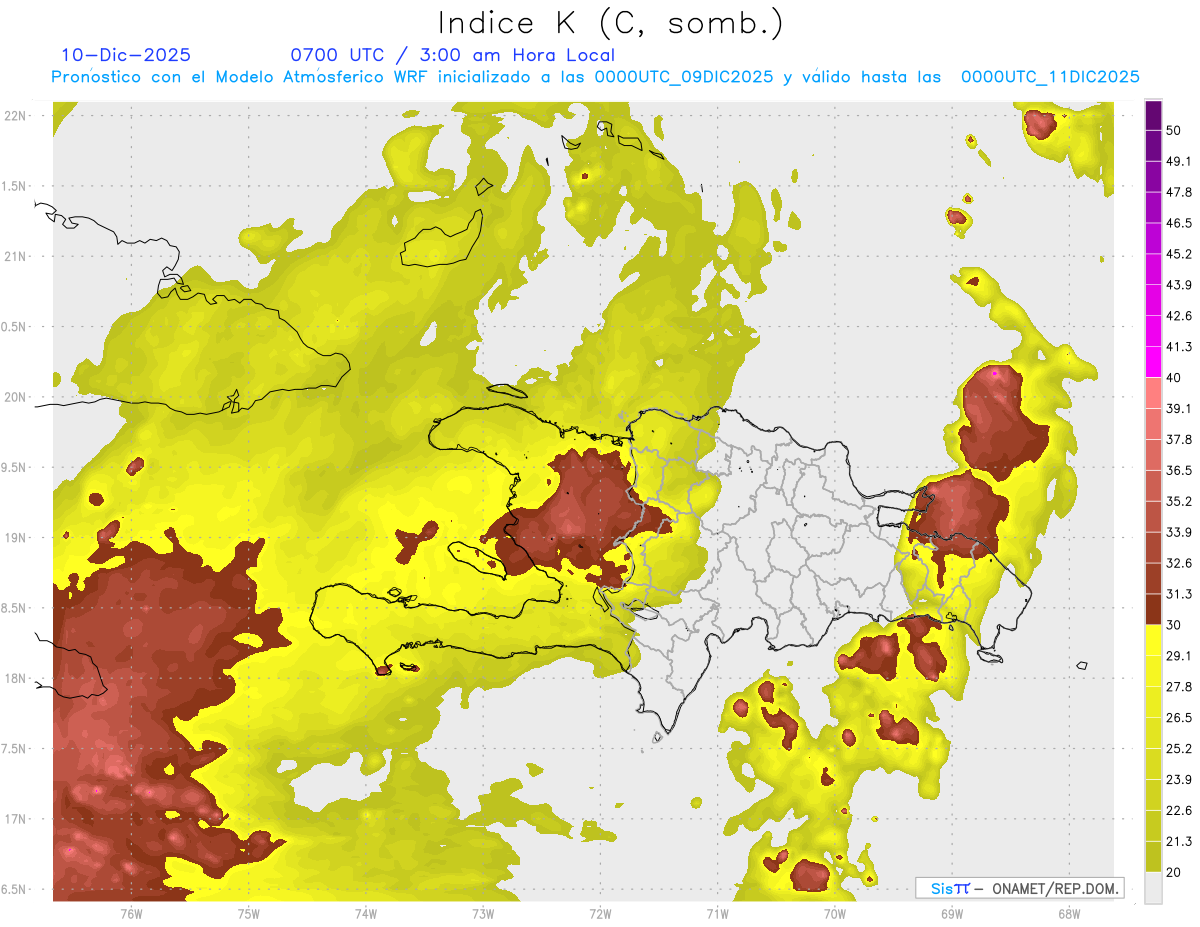
Task: Click the longitude label "73W"
Action: coord(483,913)
